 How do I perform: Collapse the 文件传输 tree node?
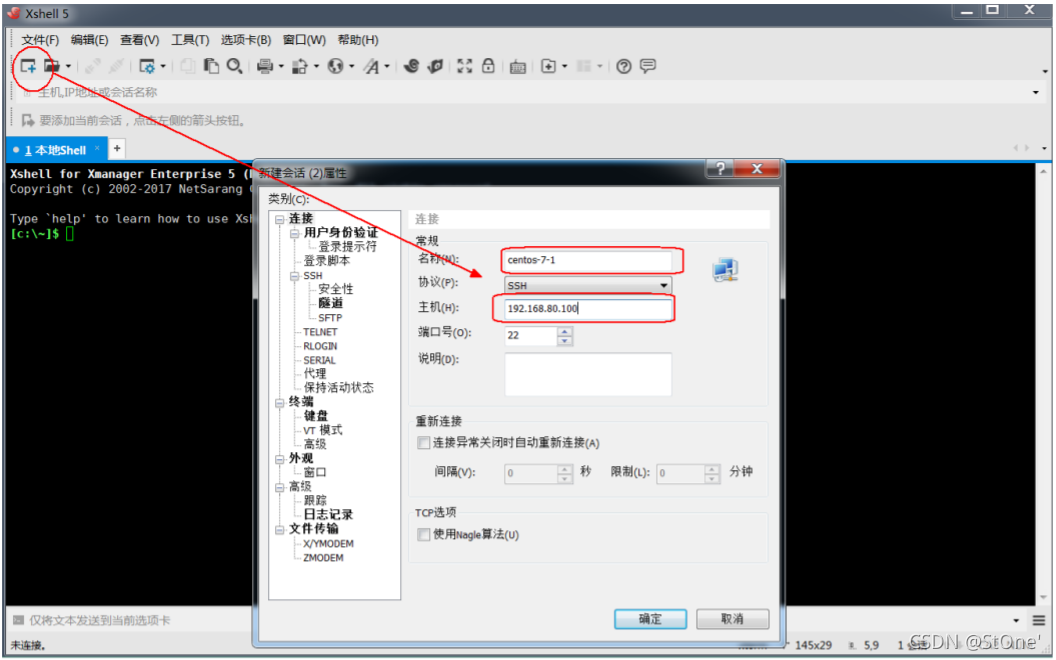click(x=279, y=530)
